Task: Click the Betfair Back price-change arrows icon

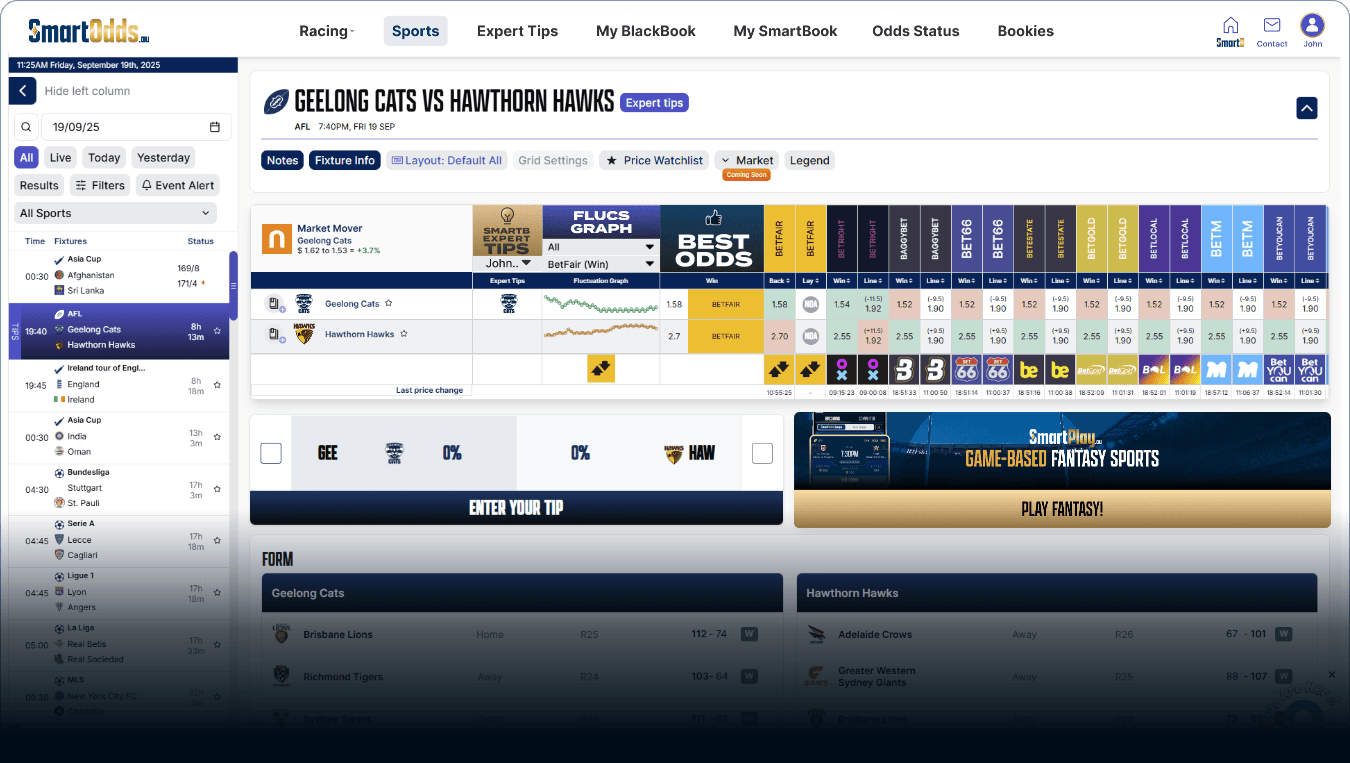Action: click(779, 369)
